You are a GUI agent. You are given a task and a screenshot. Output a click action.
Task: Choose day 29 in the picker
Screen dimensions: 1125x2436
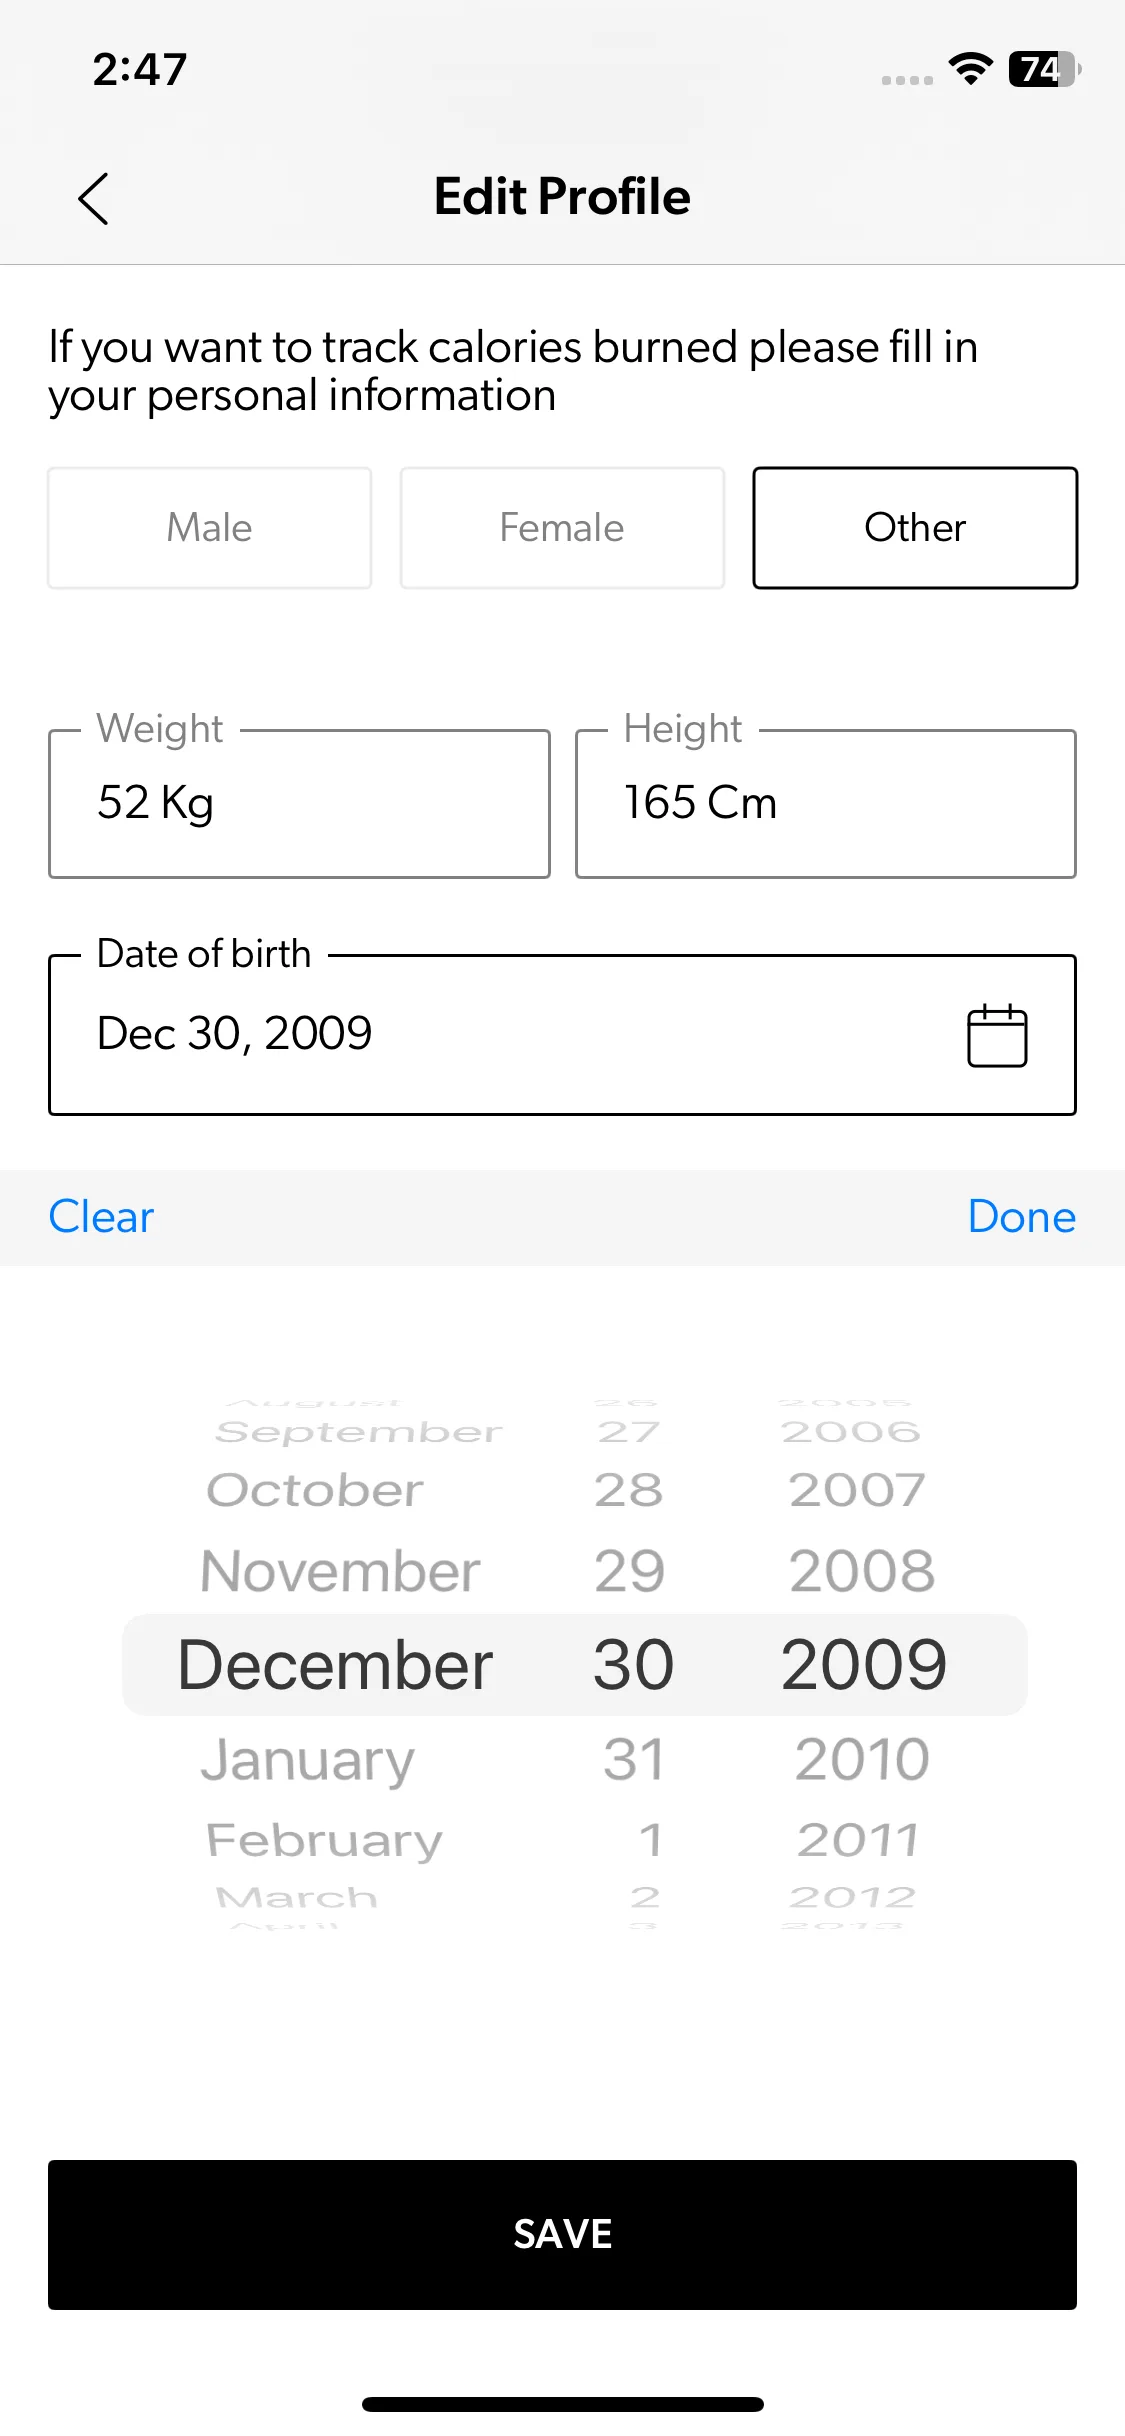point(630,1571)
